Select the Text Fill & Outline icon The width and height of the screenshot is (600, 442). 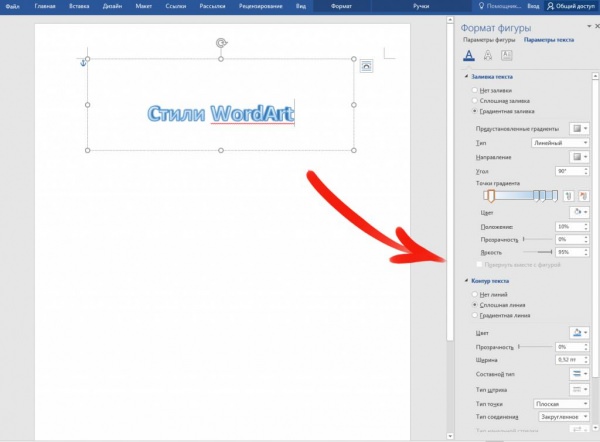469,55
